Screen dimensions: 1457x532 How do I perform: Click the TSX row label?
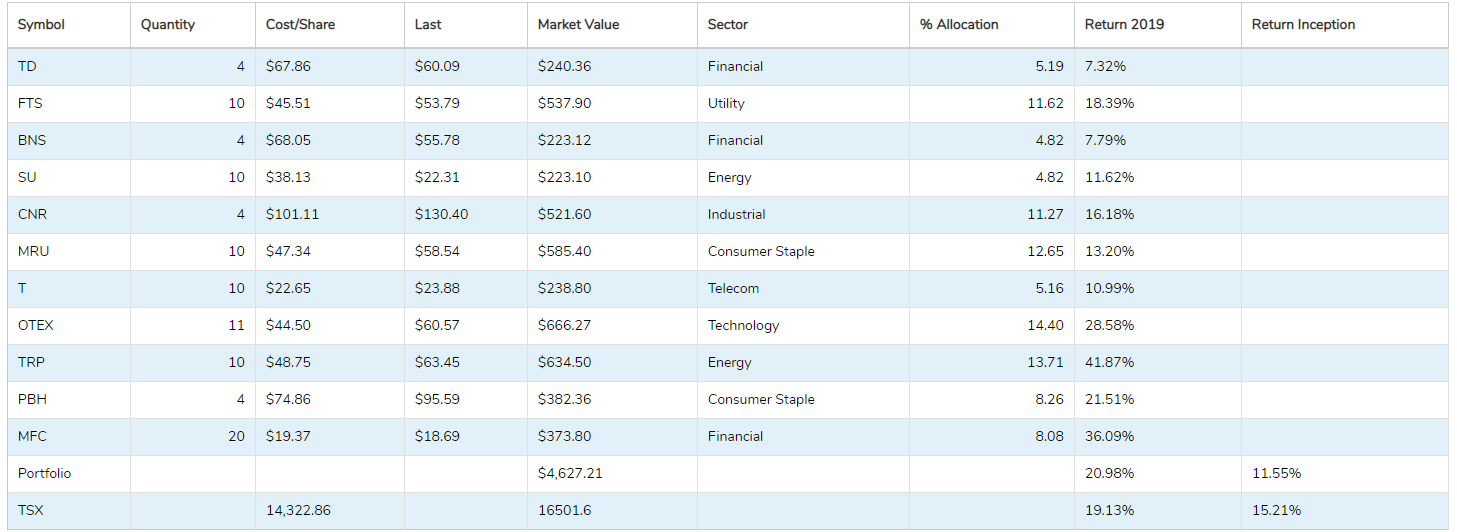pyautogui.click(x=31, y=511)
